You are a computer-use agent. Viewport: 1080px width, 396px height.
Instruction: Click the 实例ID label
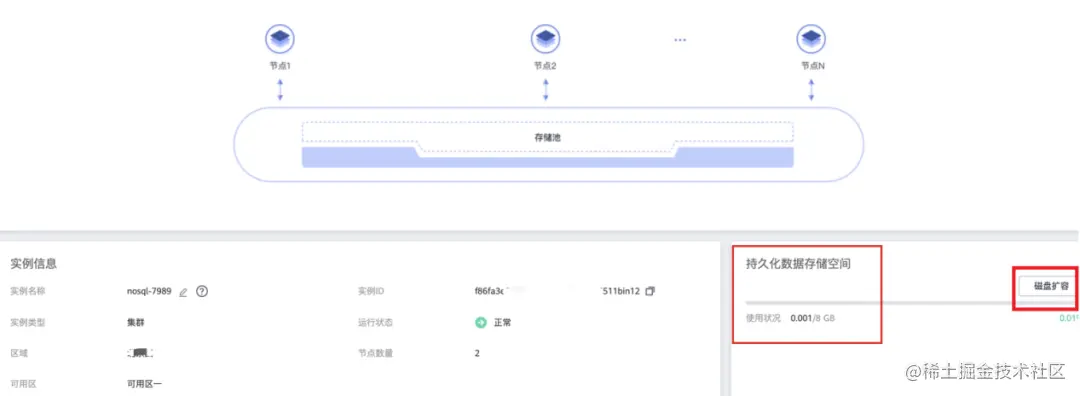coord(371,291)
